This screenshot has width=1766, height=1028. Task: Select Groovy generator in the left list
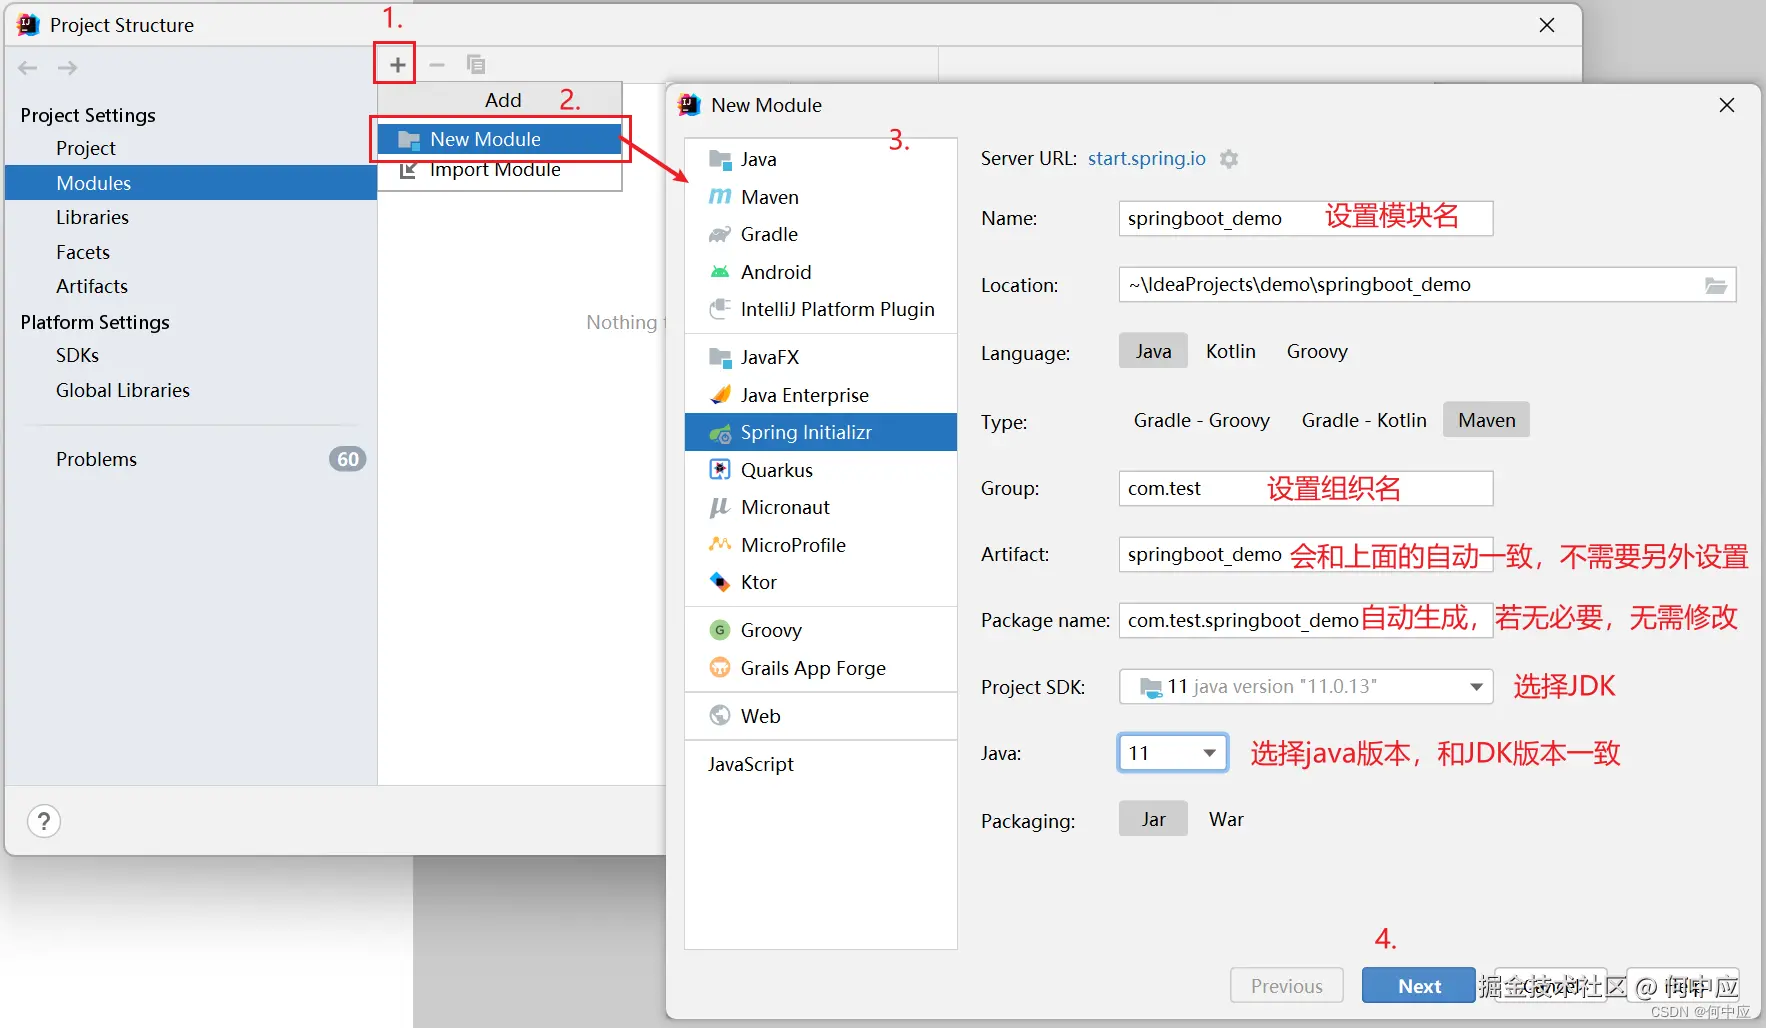(820, 630)
